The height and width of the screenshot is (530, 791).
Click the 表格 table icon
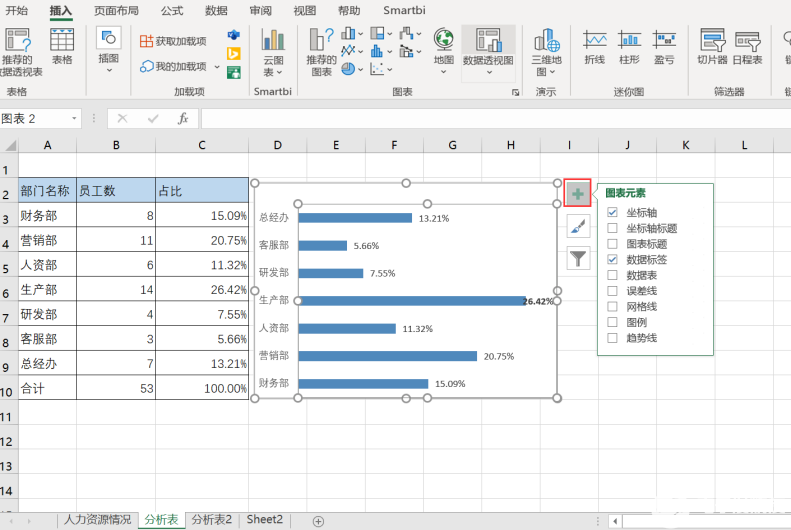tap(62, 46)
